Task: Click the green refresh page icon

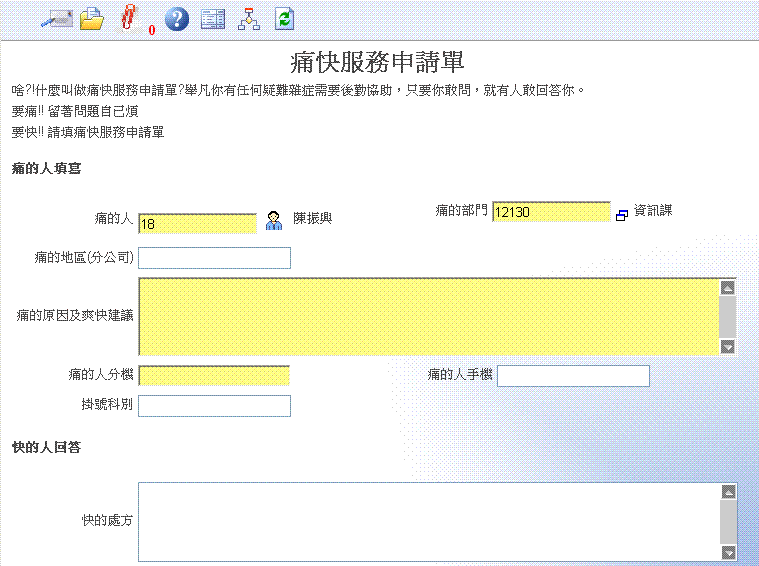Action: pyautogui.click(x=284, y=19)
